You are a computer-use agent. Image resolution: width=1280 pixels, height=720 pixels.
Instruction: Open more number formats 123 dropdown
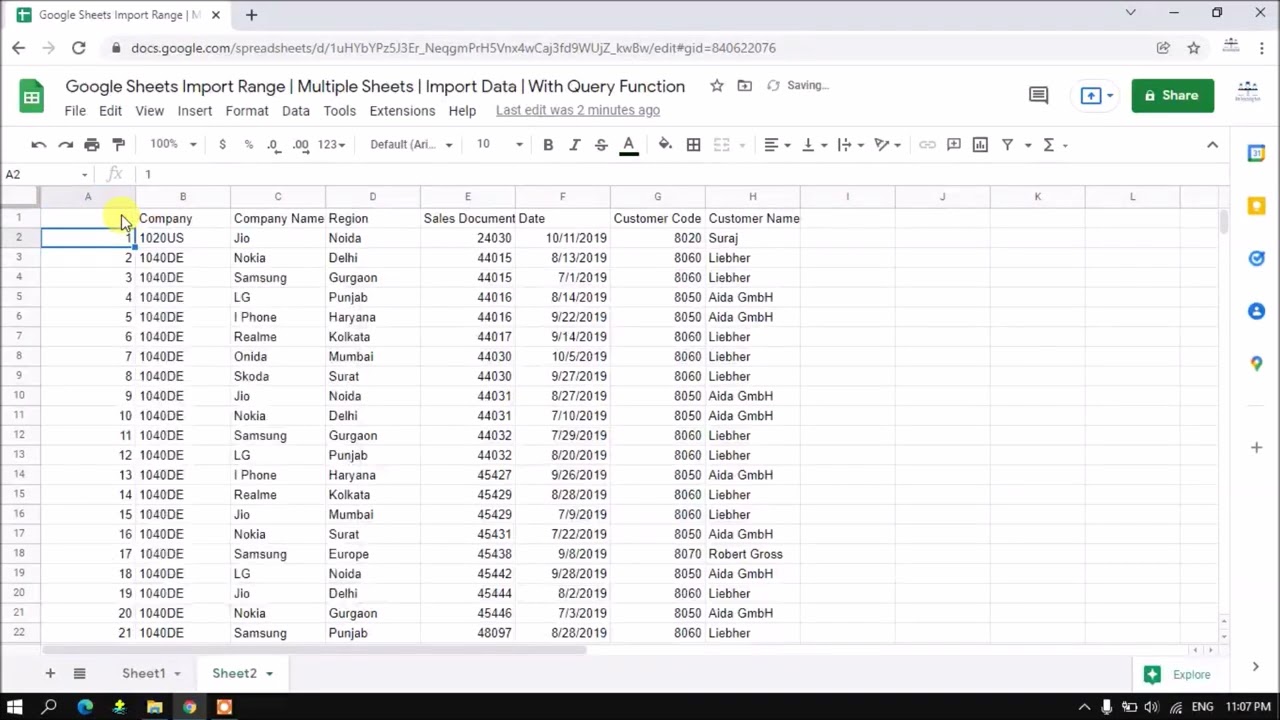[x=331, y=145]
